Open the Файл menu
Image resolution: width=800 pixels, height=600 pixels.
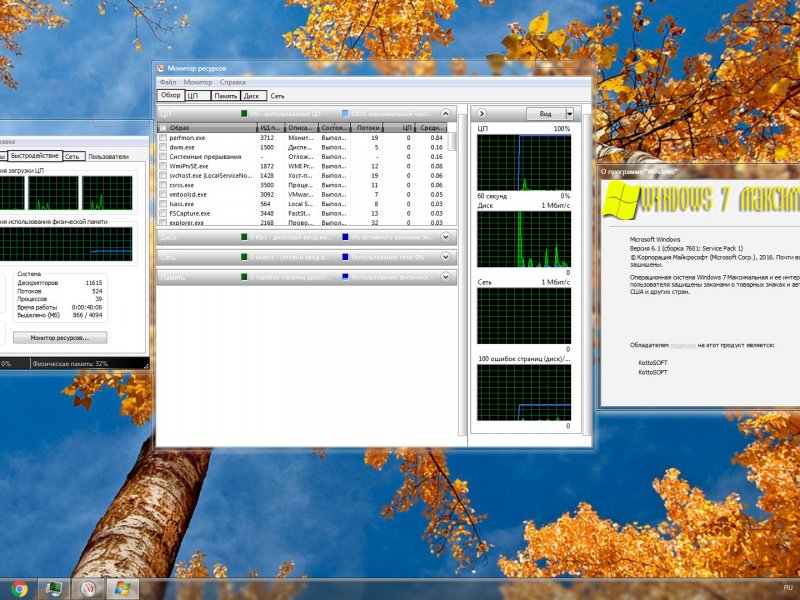(x=168, y=82)
